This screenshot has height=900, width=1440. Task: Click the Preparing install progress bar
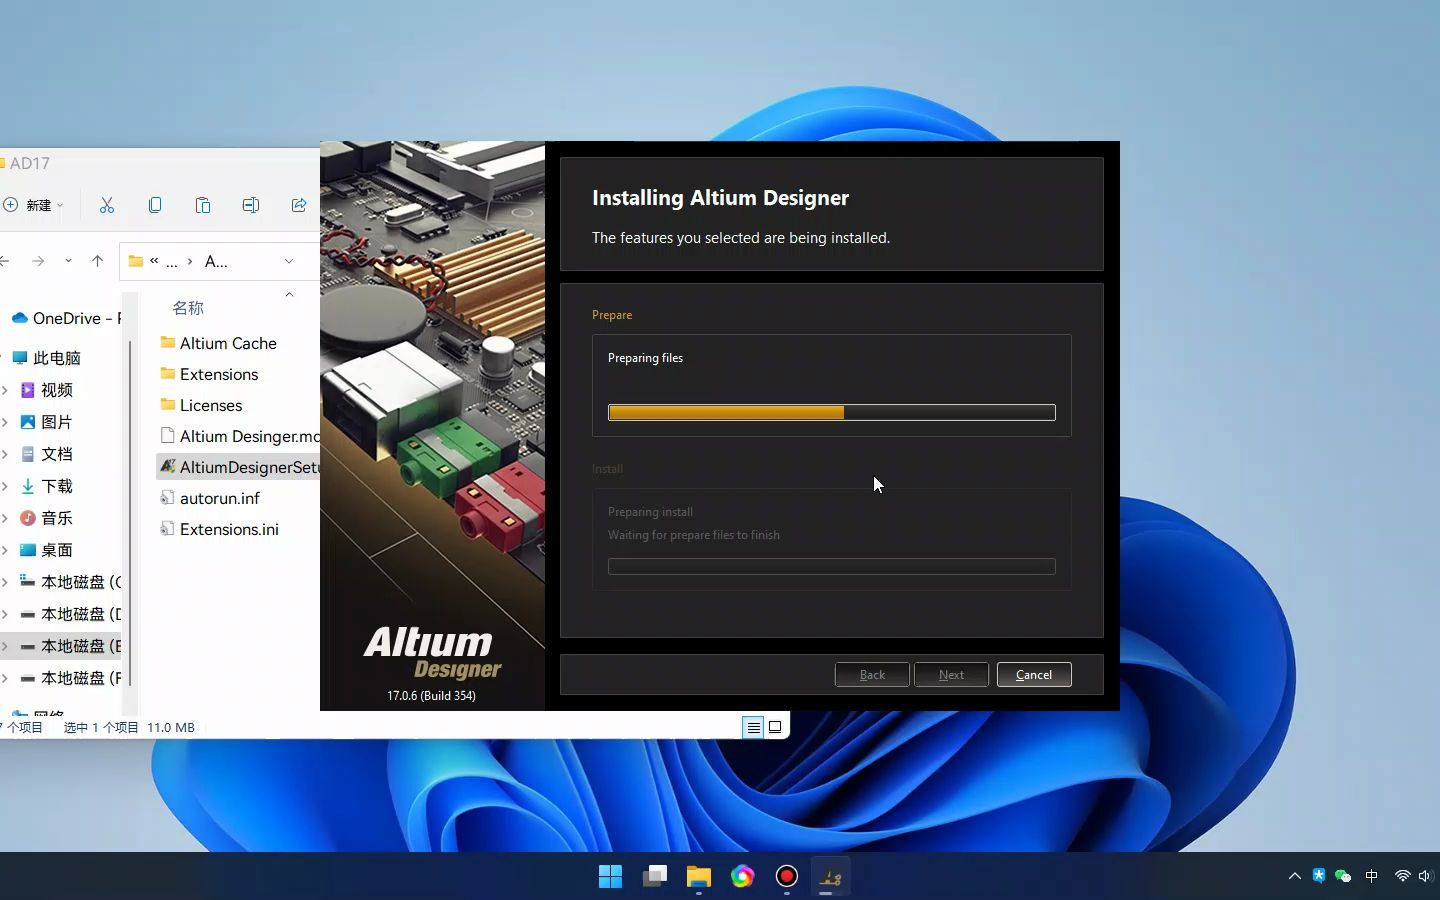coord(832,566)
